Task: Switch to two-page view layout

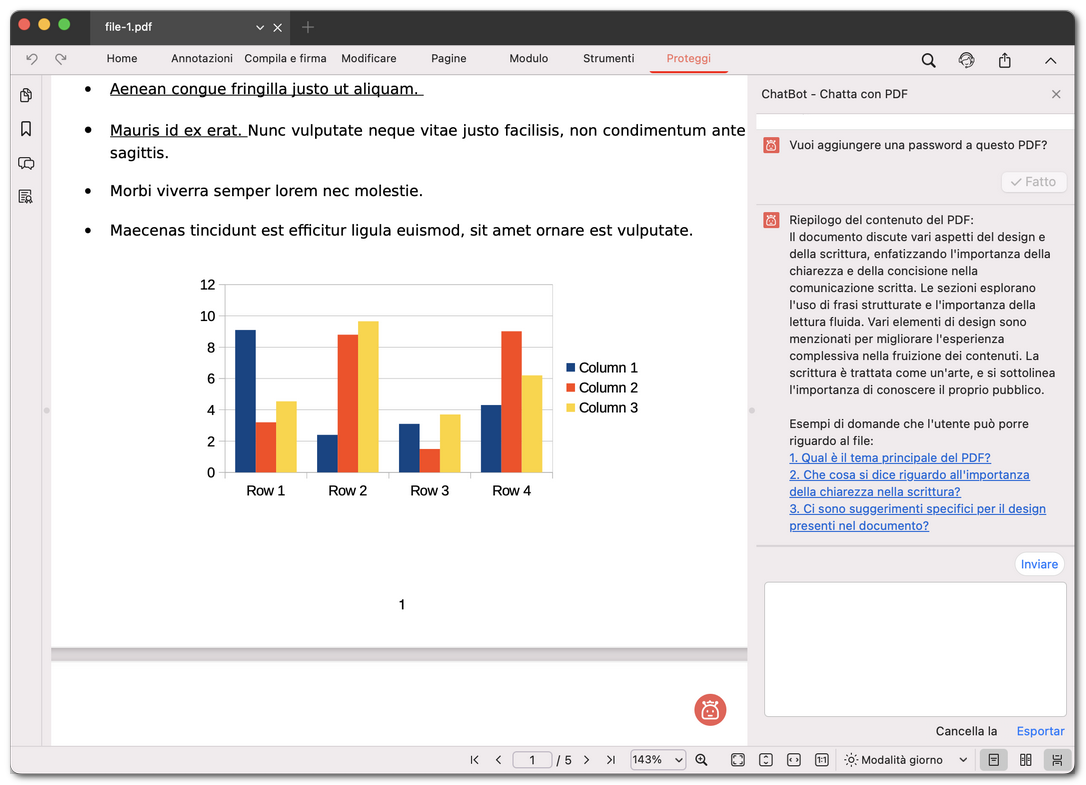Action: (x=1025, y=759)
